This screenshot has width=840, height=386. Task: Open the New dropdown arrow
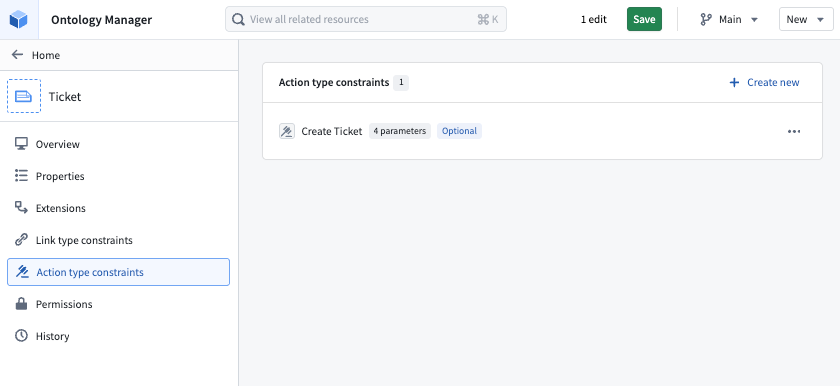820,20
